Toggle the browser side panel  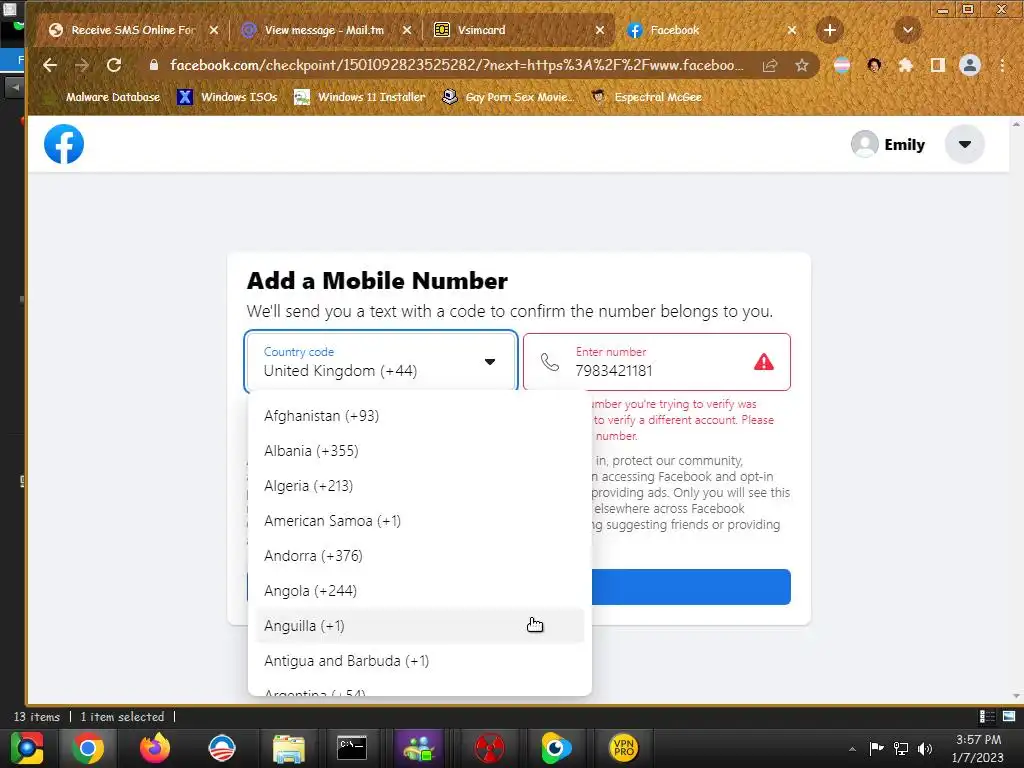(x=938, y=65)
